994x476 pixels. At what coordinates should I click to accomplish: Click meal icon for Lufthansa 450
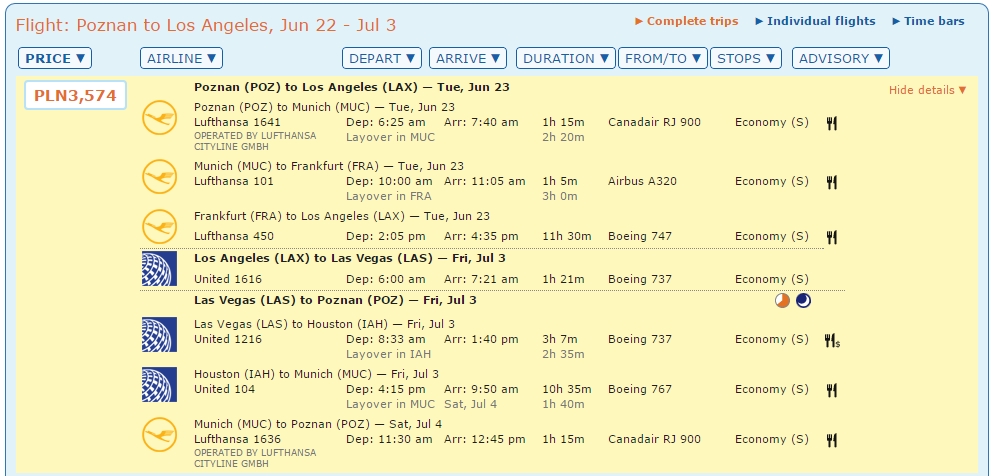click(832, 237)
